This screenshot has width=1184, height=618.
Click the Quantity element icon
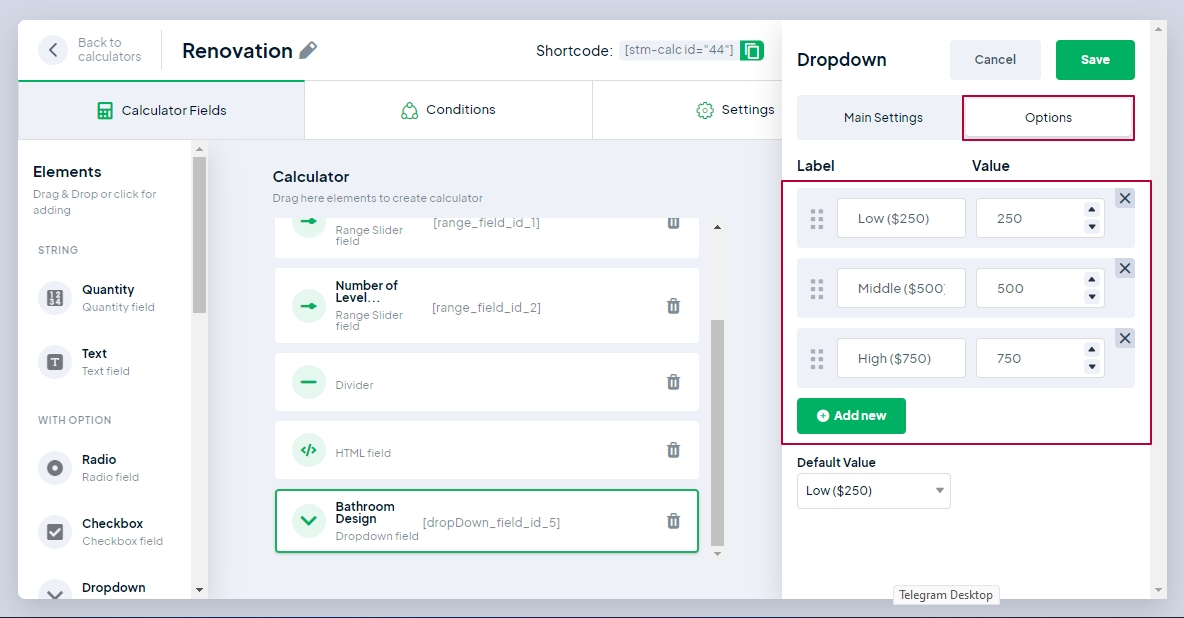pos(54,298)
